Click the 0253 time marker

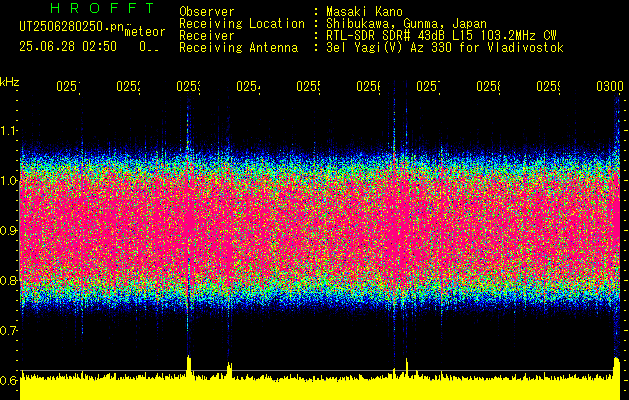click(189, 86)
